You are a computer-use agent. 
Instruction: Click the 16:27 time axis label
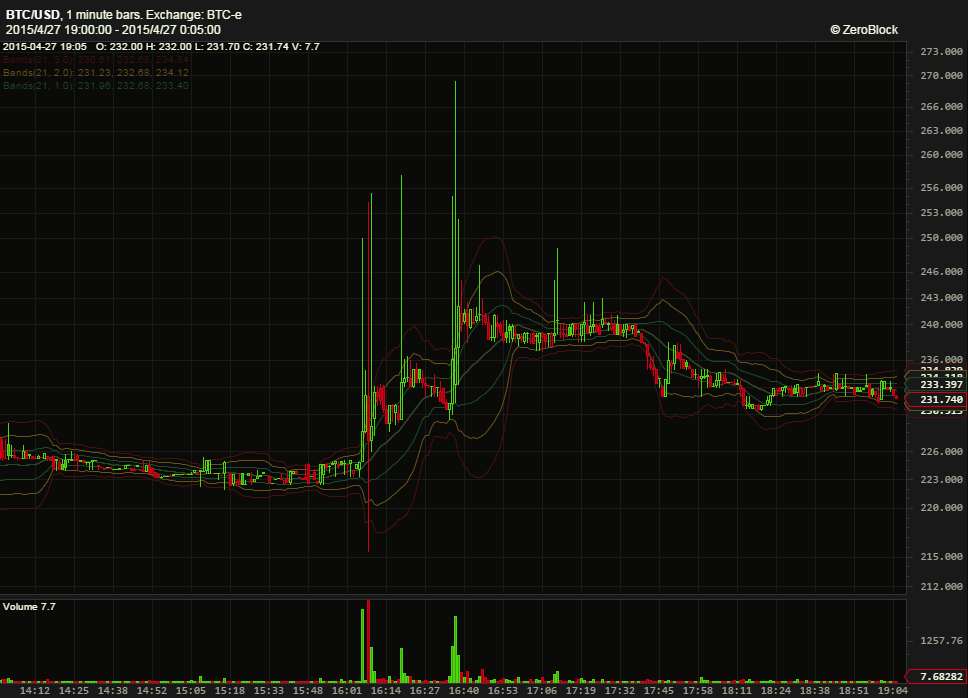point(425,691)
